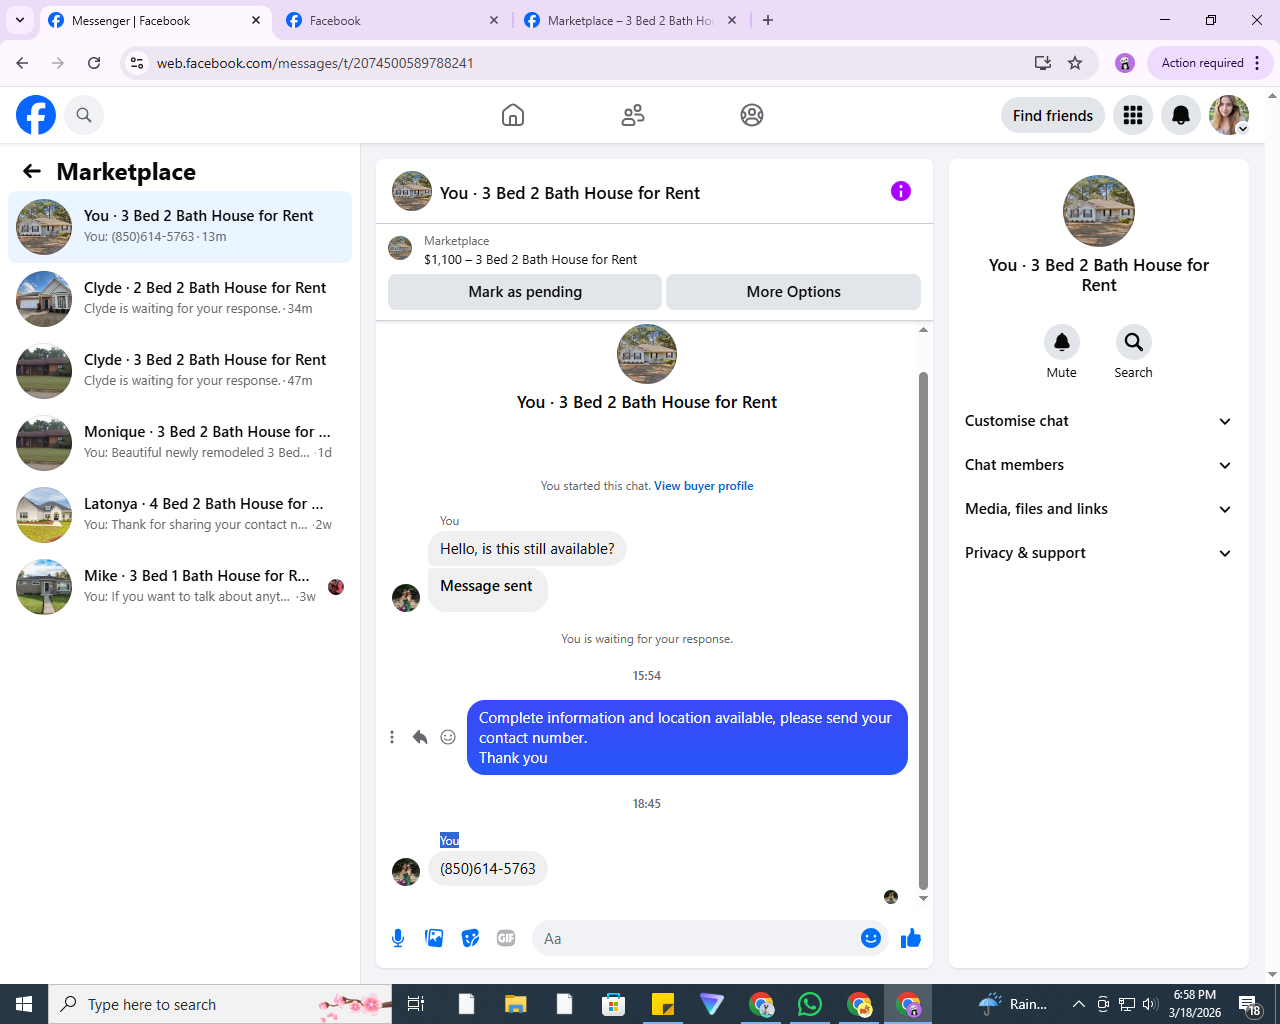Reply to the blue message arrow

[x=420, y=737]
